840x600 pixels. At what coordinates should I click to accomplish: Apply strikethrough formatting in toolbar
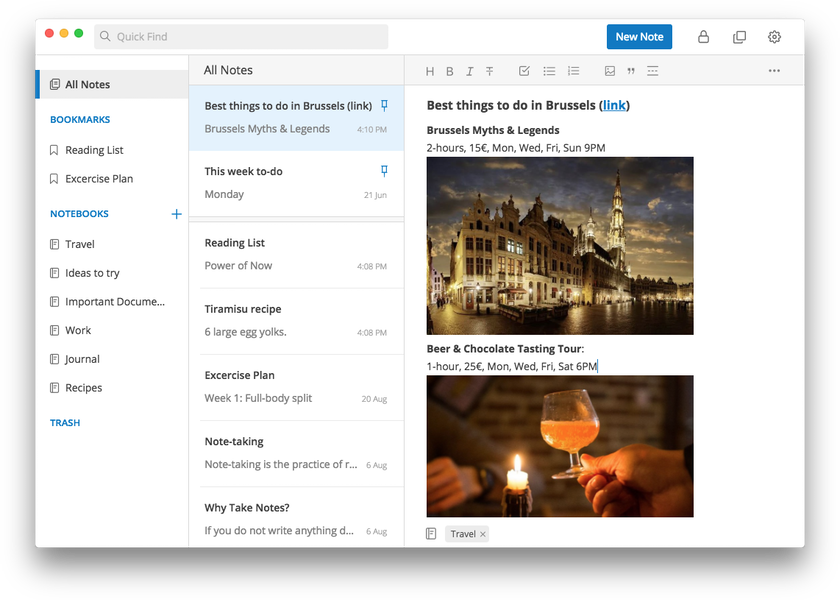click(489, 71)
